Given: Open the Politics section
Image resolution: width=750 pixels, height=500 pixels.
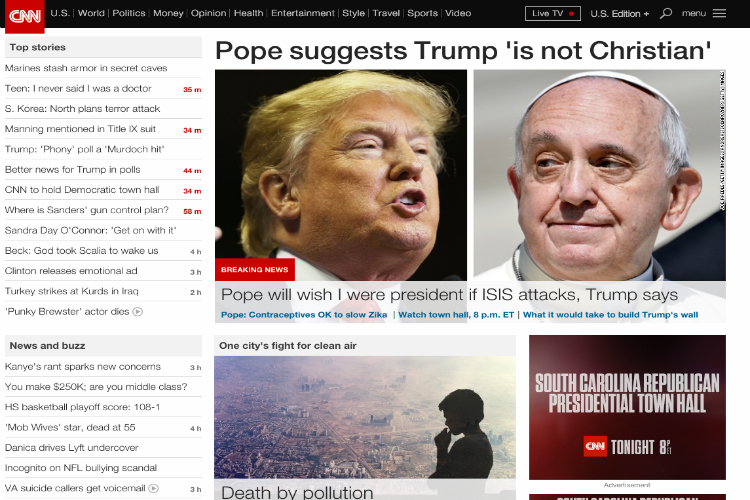Looking at the screenshot, I should tap(129, 13).
